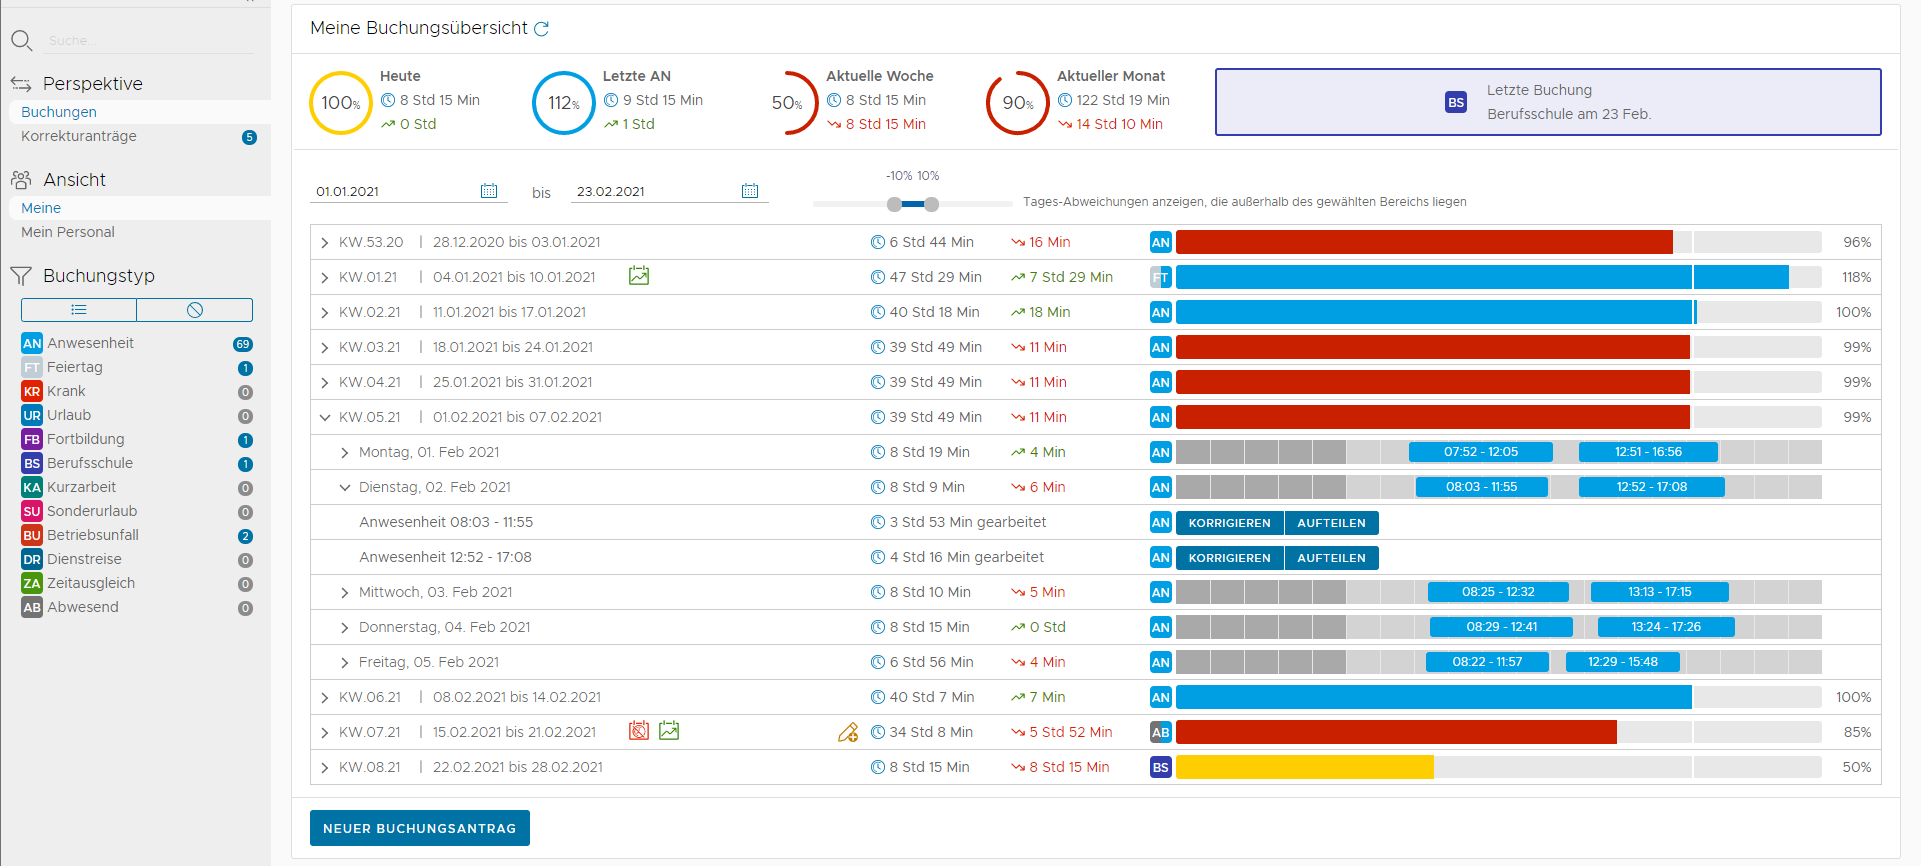Image resolution: width=1921 pixels, height=866 pixels.
Task: Click the orange edit icon in KW.07.21 row
Action: [x=848, y=733]
